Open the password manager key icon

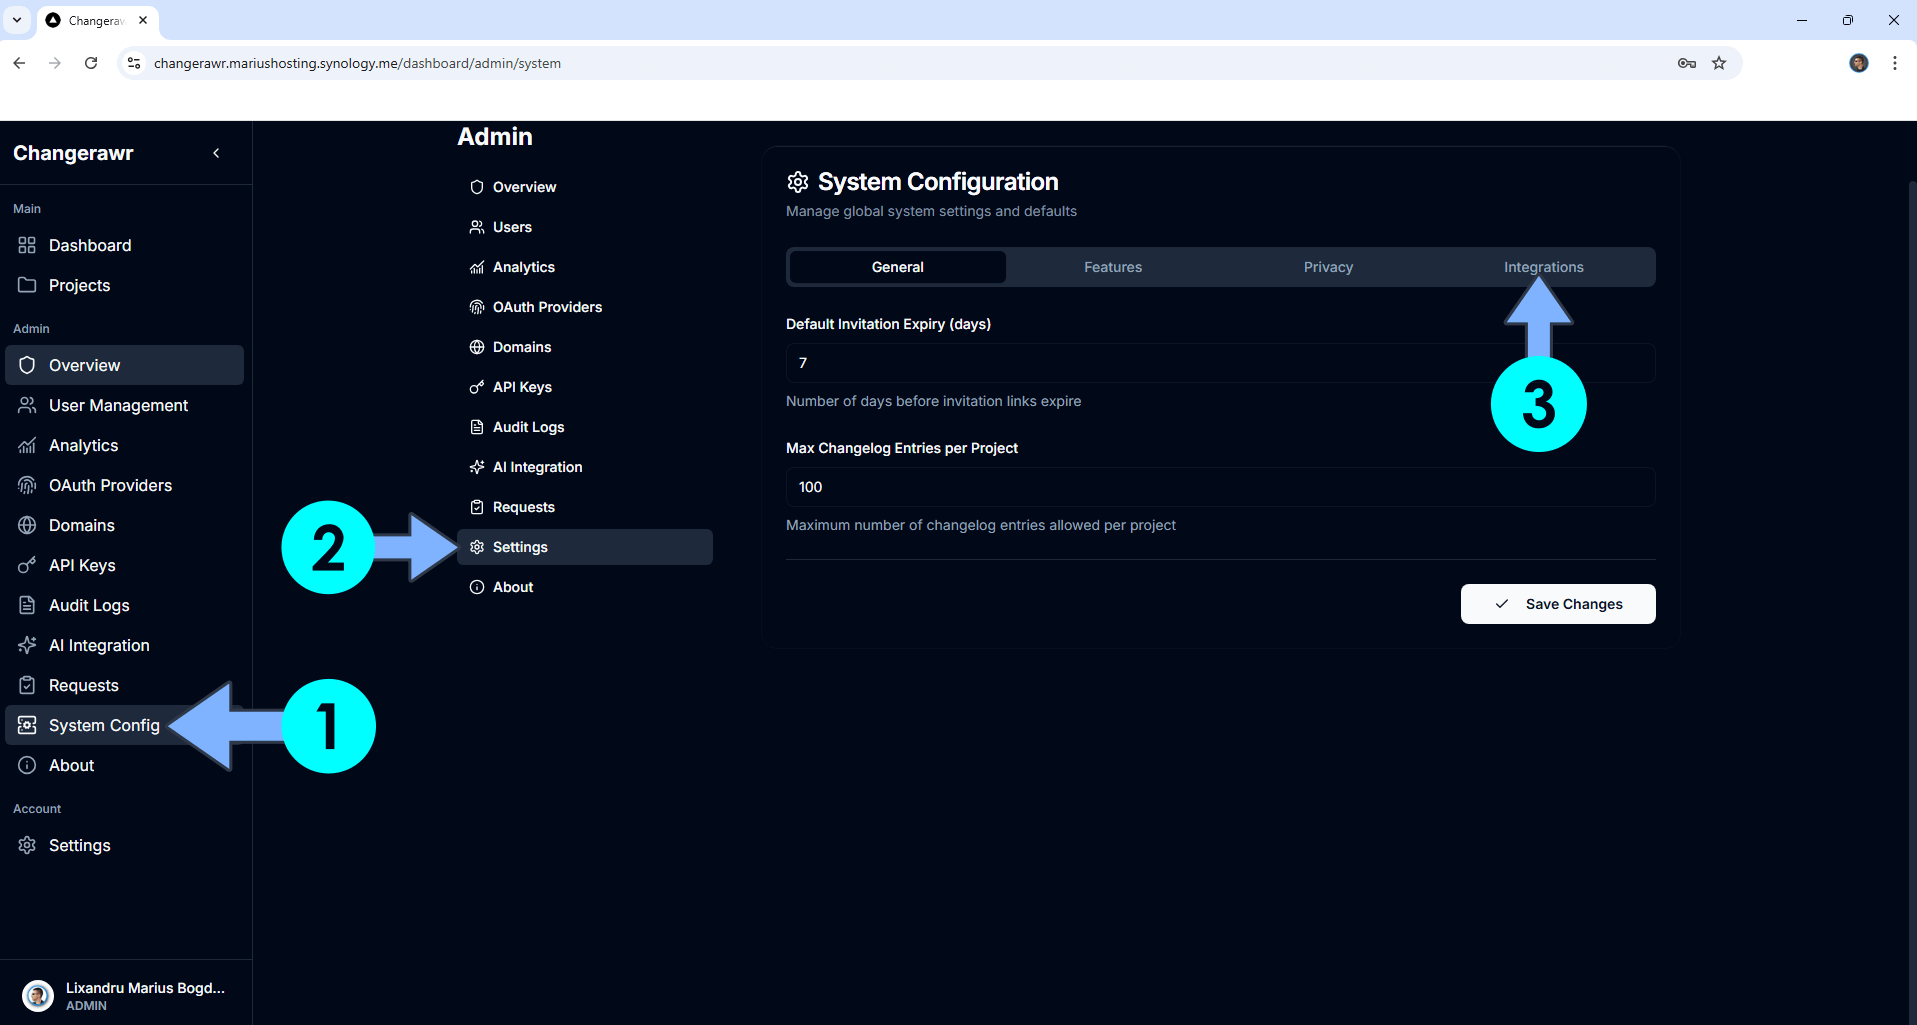(x=1687, y=63)
